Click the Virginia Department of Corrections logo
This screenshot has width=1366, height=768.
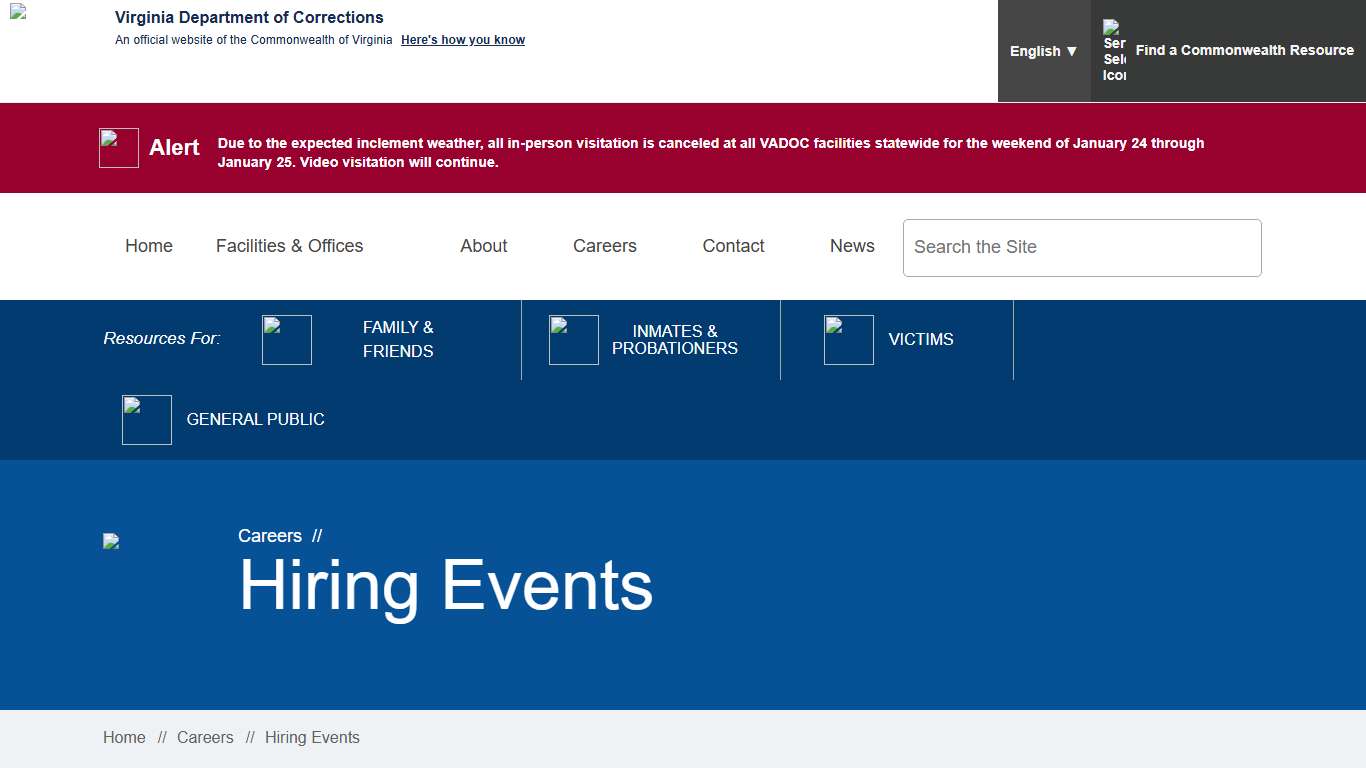[17, 14]
